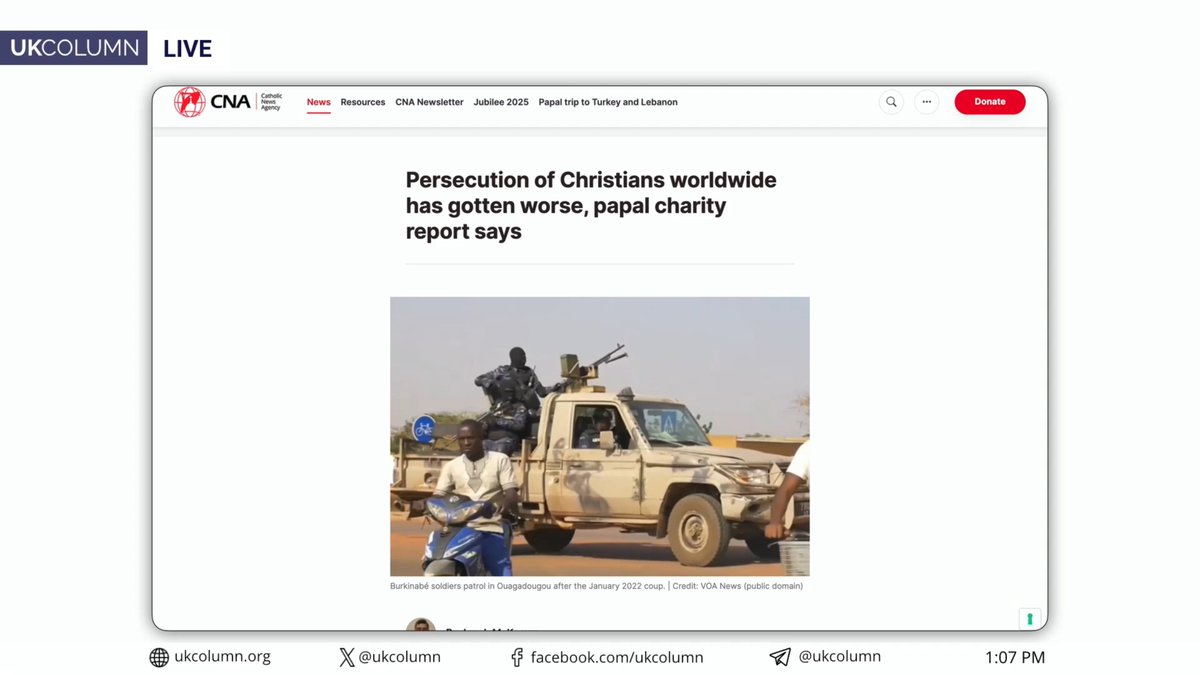Click the Facebook icon
Image resolution: width=1200 pixels, height=675 pixels.
[517, 657]
